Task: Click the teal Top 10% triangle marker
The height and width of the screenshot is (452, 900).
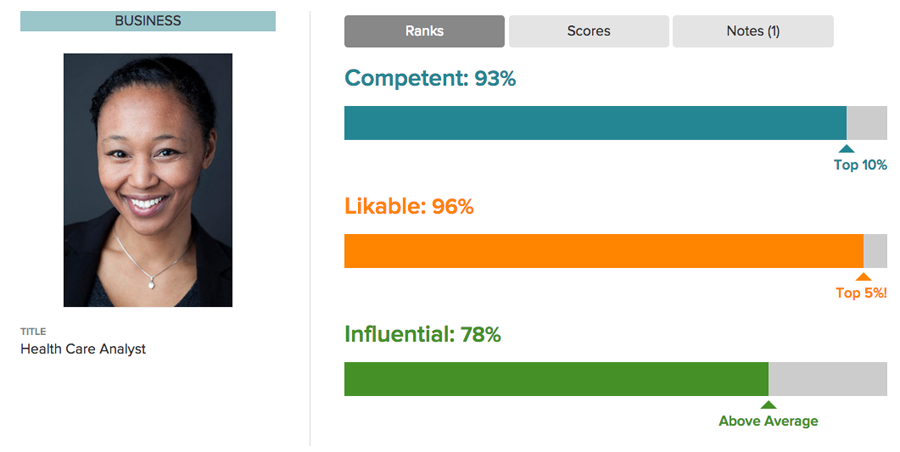Action: pyautogui.click(x=846, y=149)
